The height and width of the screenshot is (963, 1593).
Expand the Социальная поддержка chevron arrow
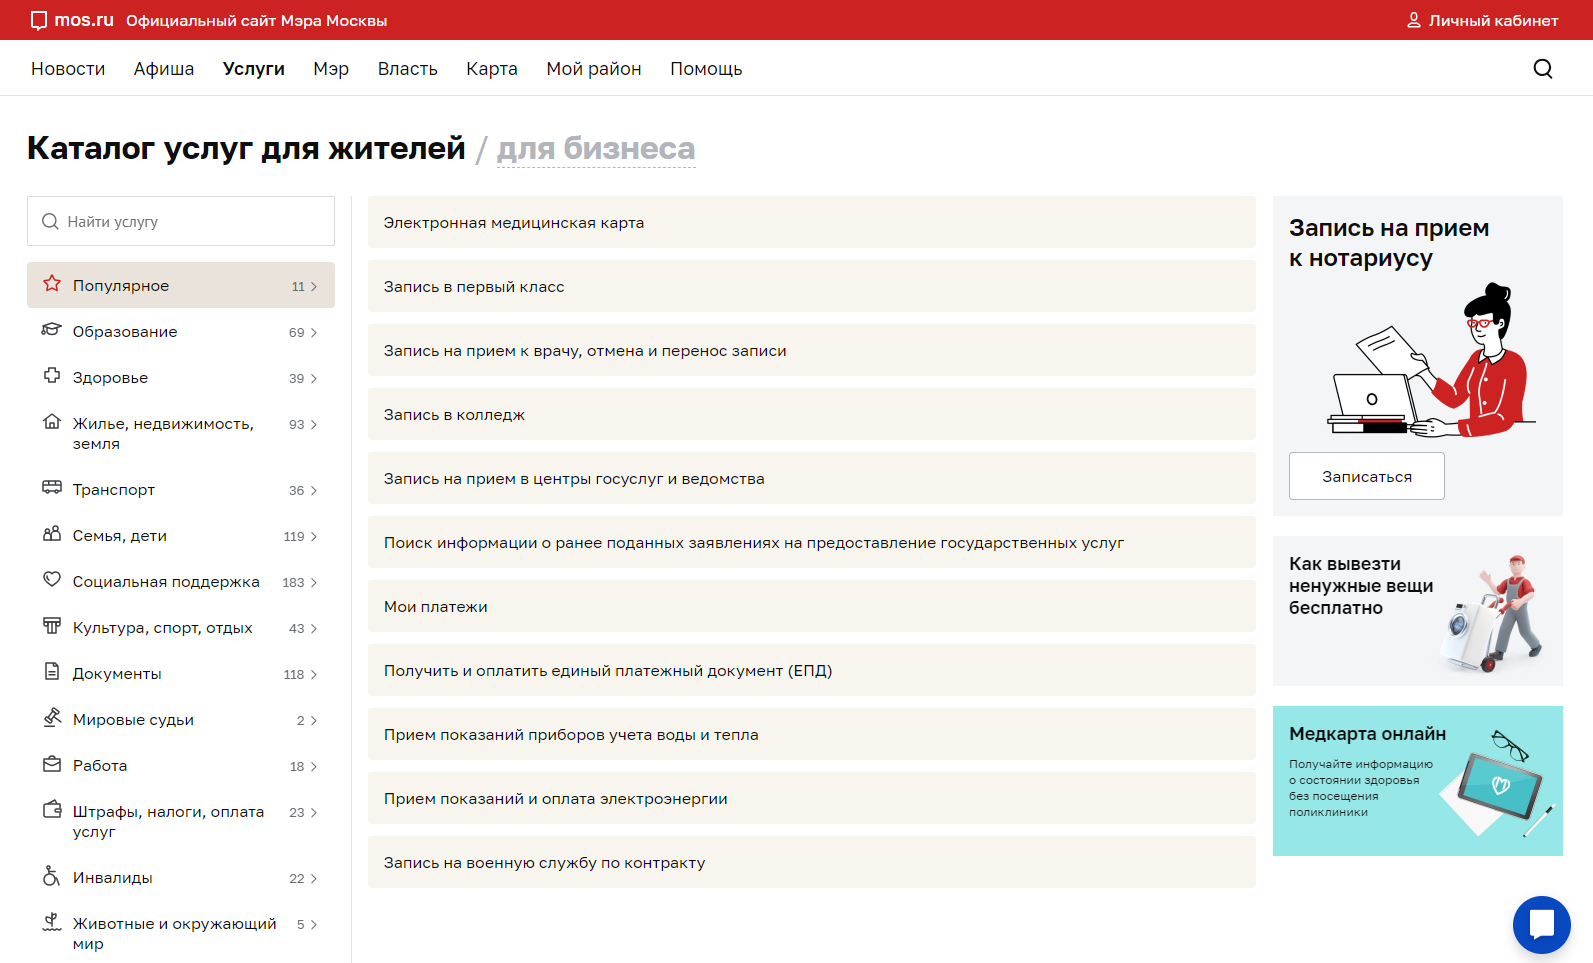[x=314, y=583]
